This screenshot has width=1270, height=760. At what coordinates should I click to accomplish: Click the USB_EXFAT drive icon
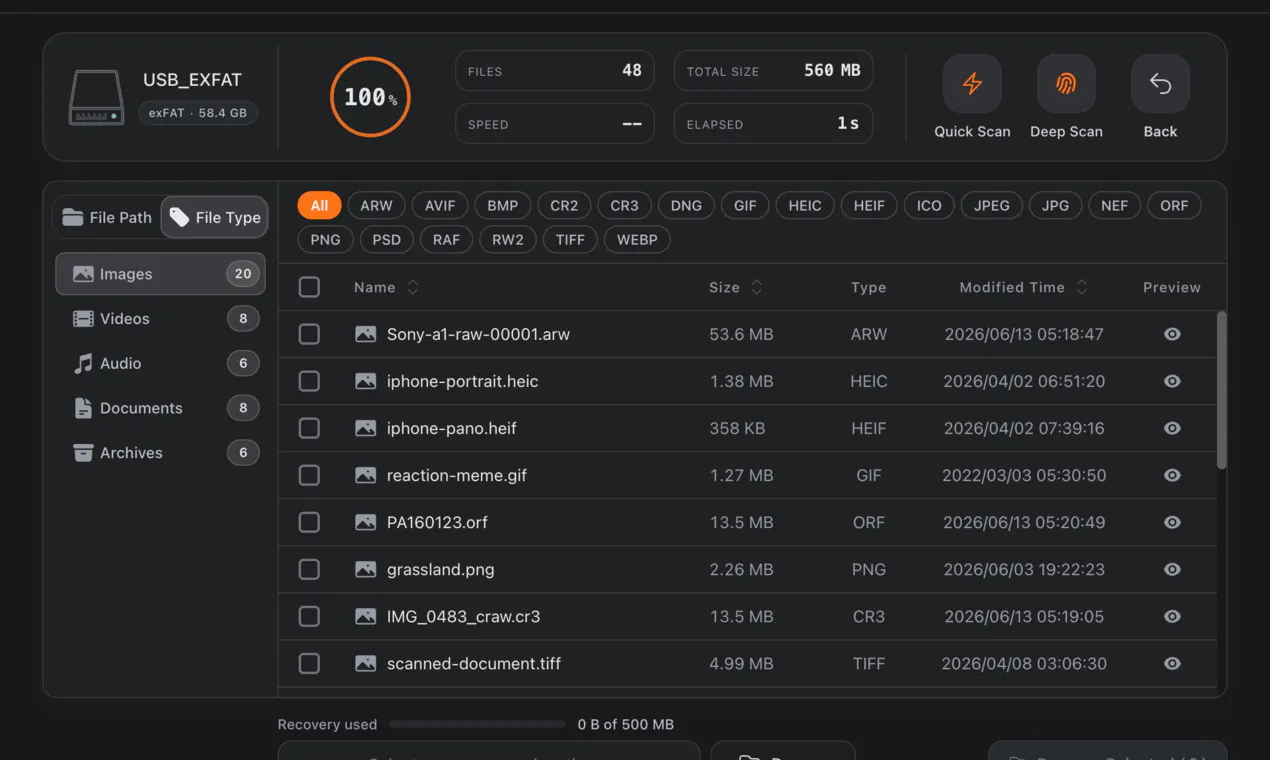[96, 97]
